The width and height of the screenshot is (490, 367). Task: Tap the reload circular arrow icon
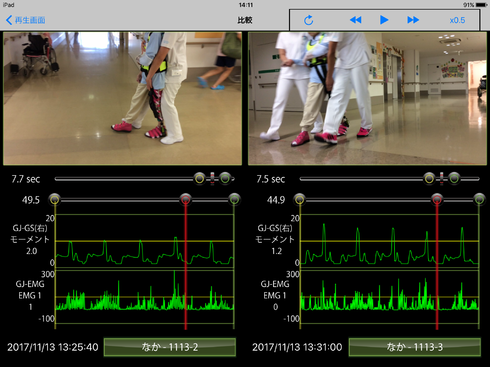point(309,20)
